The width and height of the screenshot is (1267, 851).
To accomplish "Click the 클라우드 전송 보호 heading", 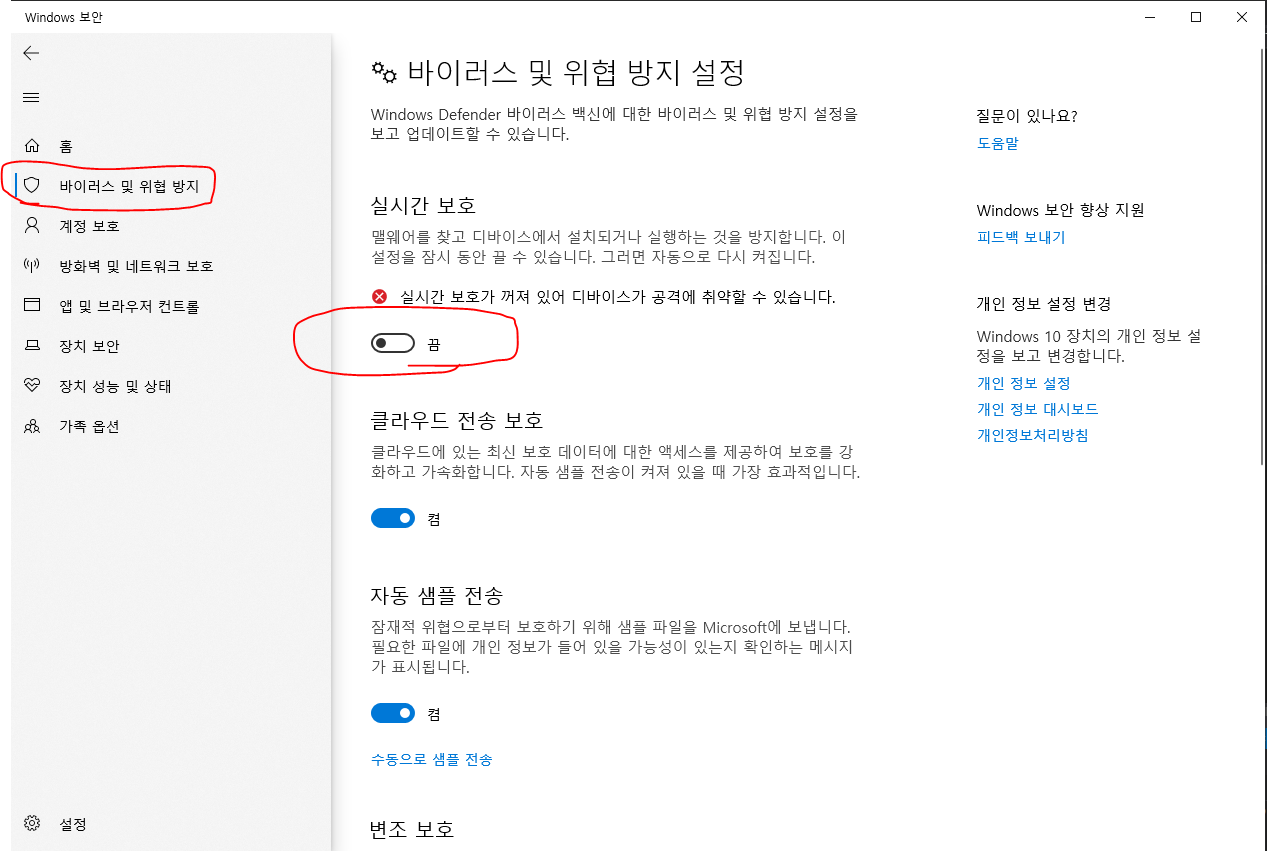I will pos(457,420).
